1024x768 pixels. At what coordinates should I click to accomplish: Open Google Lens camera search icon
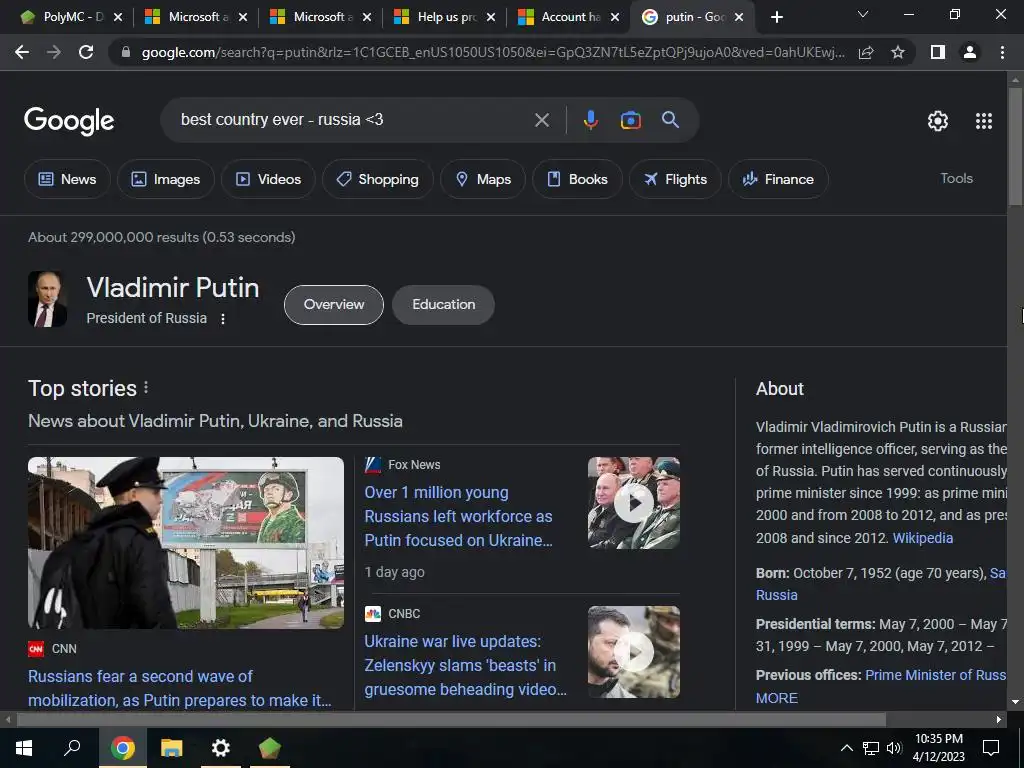click(x=630, y=120)
